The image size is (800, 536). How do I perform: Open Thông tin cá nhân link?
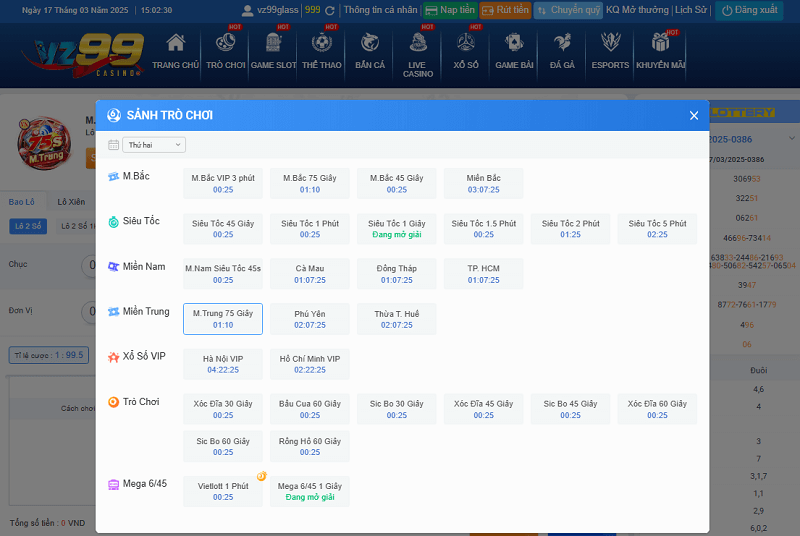(380, 10)
